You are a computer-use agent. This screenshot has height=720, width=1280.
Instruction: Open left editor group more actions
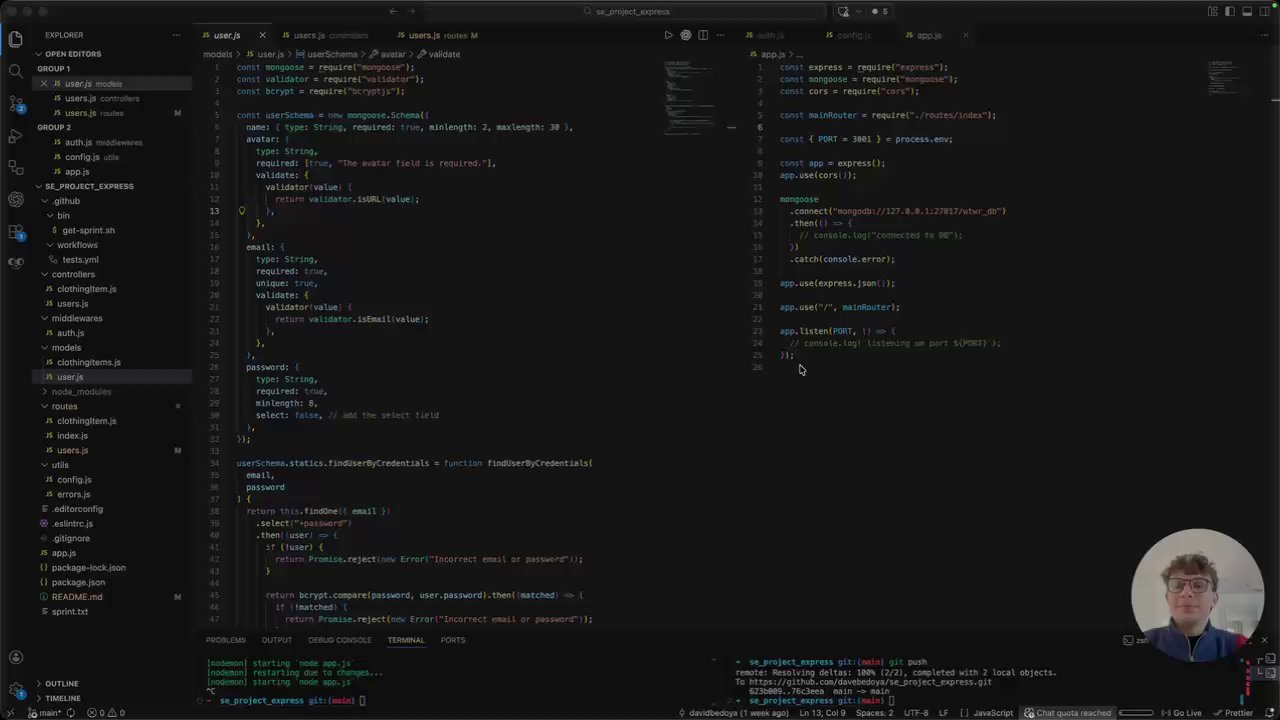click(x=720, y=35)
